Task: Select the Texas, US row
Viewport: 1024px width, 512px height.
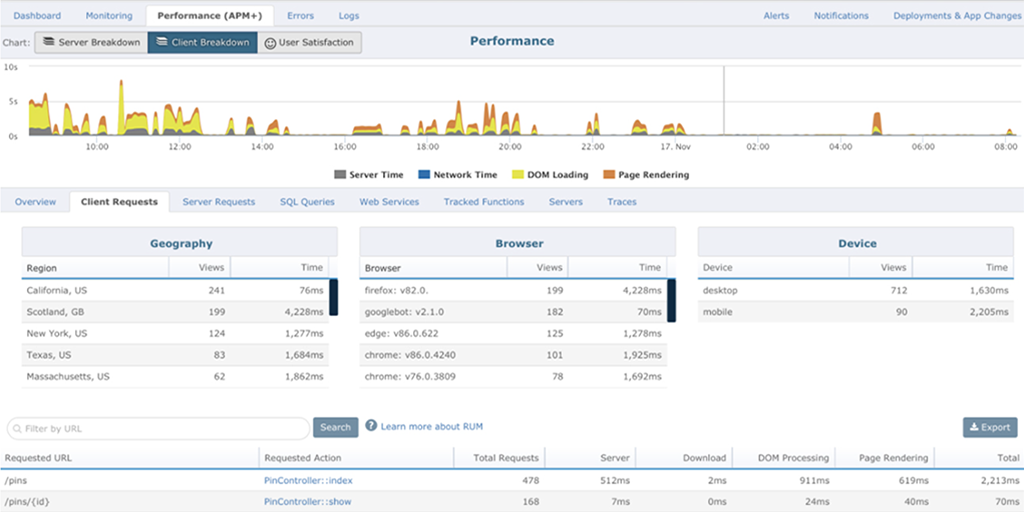Action: 175,355
